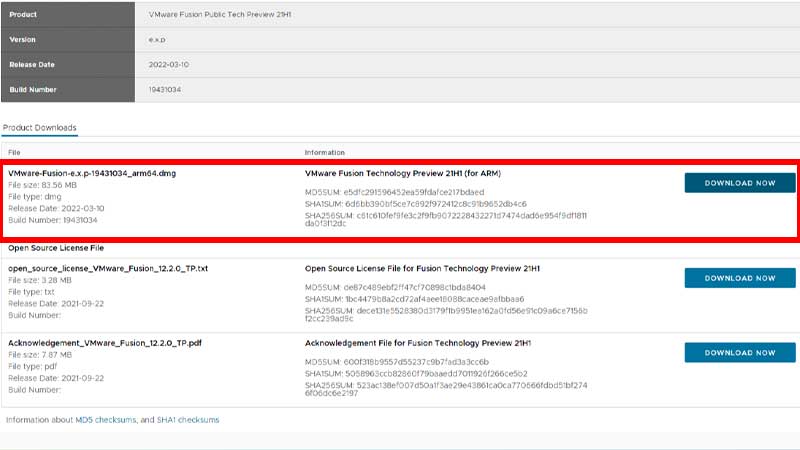Select the VMware-Fusion-e.x.p-19431034_arm64.dmg file name
800x450 pixels.
[x=92, y=173]
